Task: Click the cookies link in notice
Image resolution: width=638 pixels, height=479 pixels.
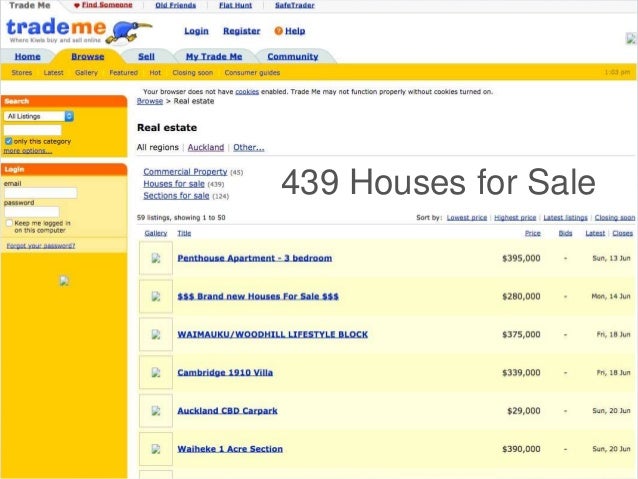Action: 247,92
